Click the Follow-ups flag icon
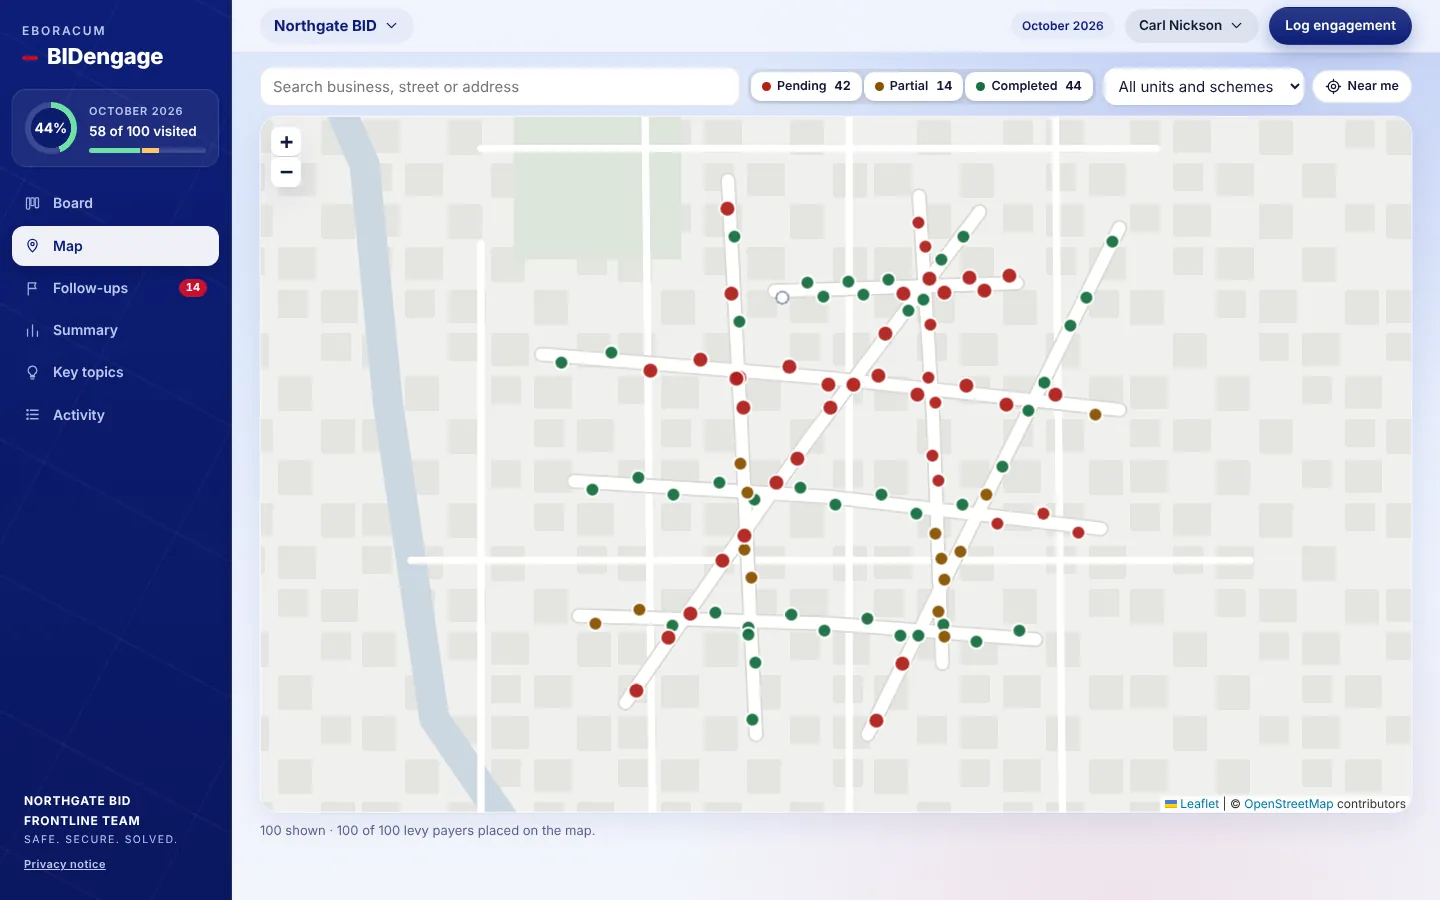Screen dimensions: 1440x900 (x=32, y=288)
